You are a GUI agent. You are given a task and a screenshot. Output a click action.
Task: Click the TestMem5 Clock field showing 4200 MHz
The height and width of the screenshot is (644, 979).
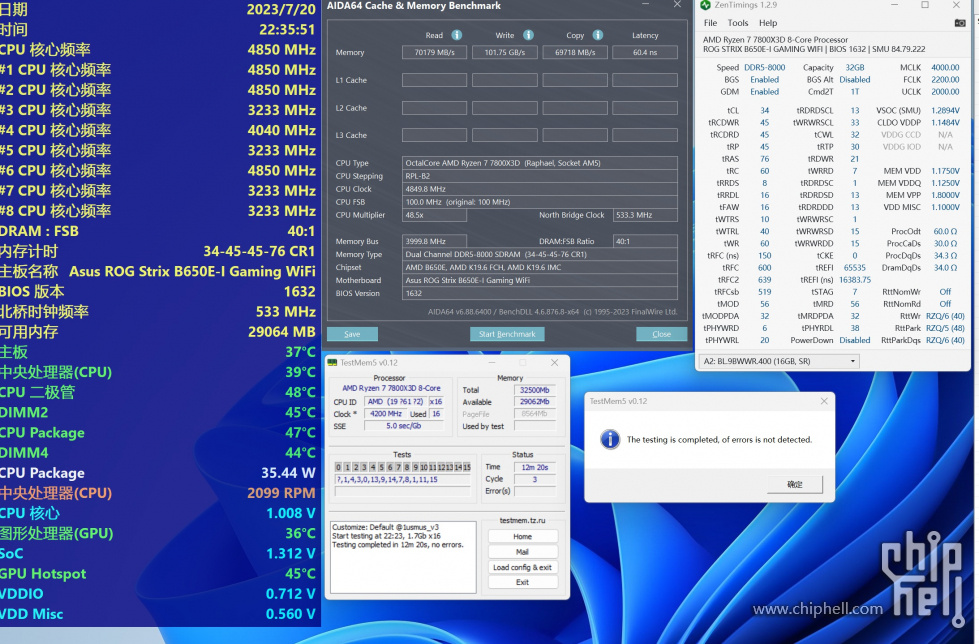tap(385, 414)
